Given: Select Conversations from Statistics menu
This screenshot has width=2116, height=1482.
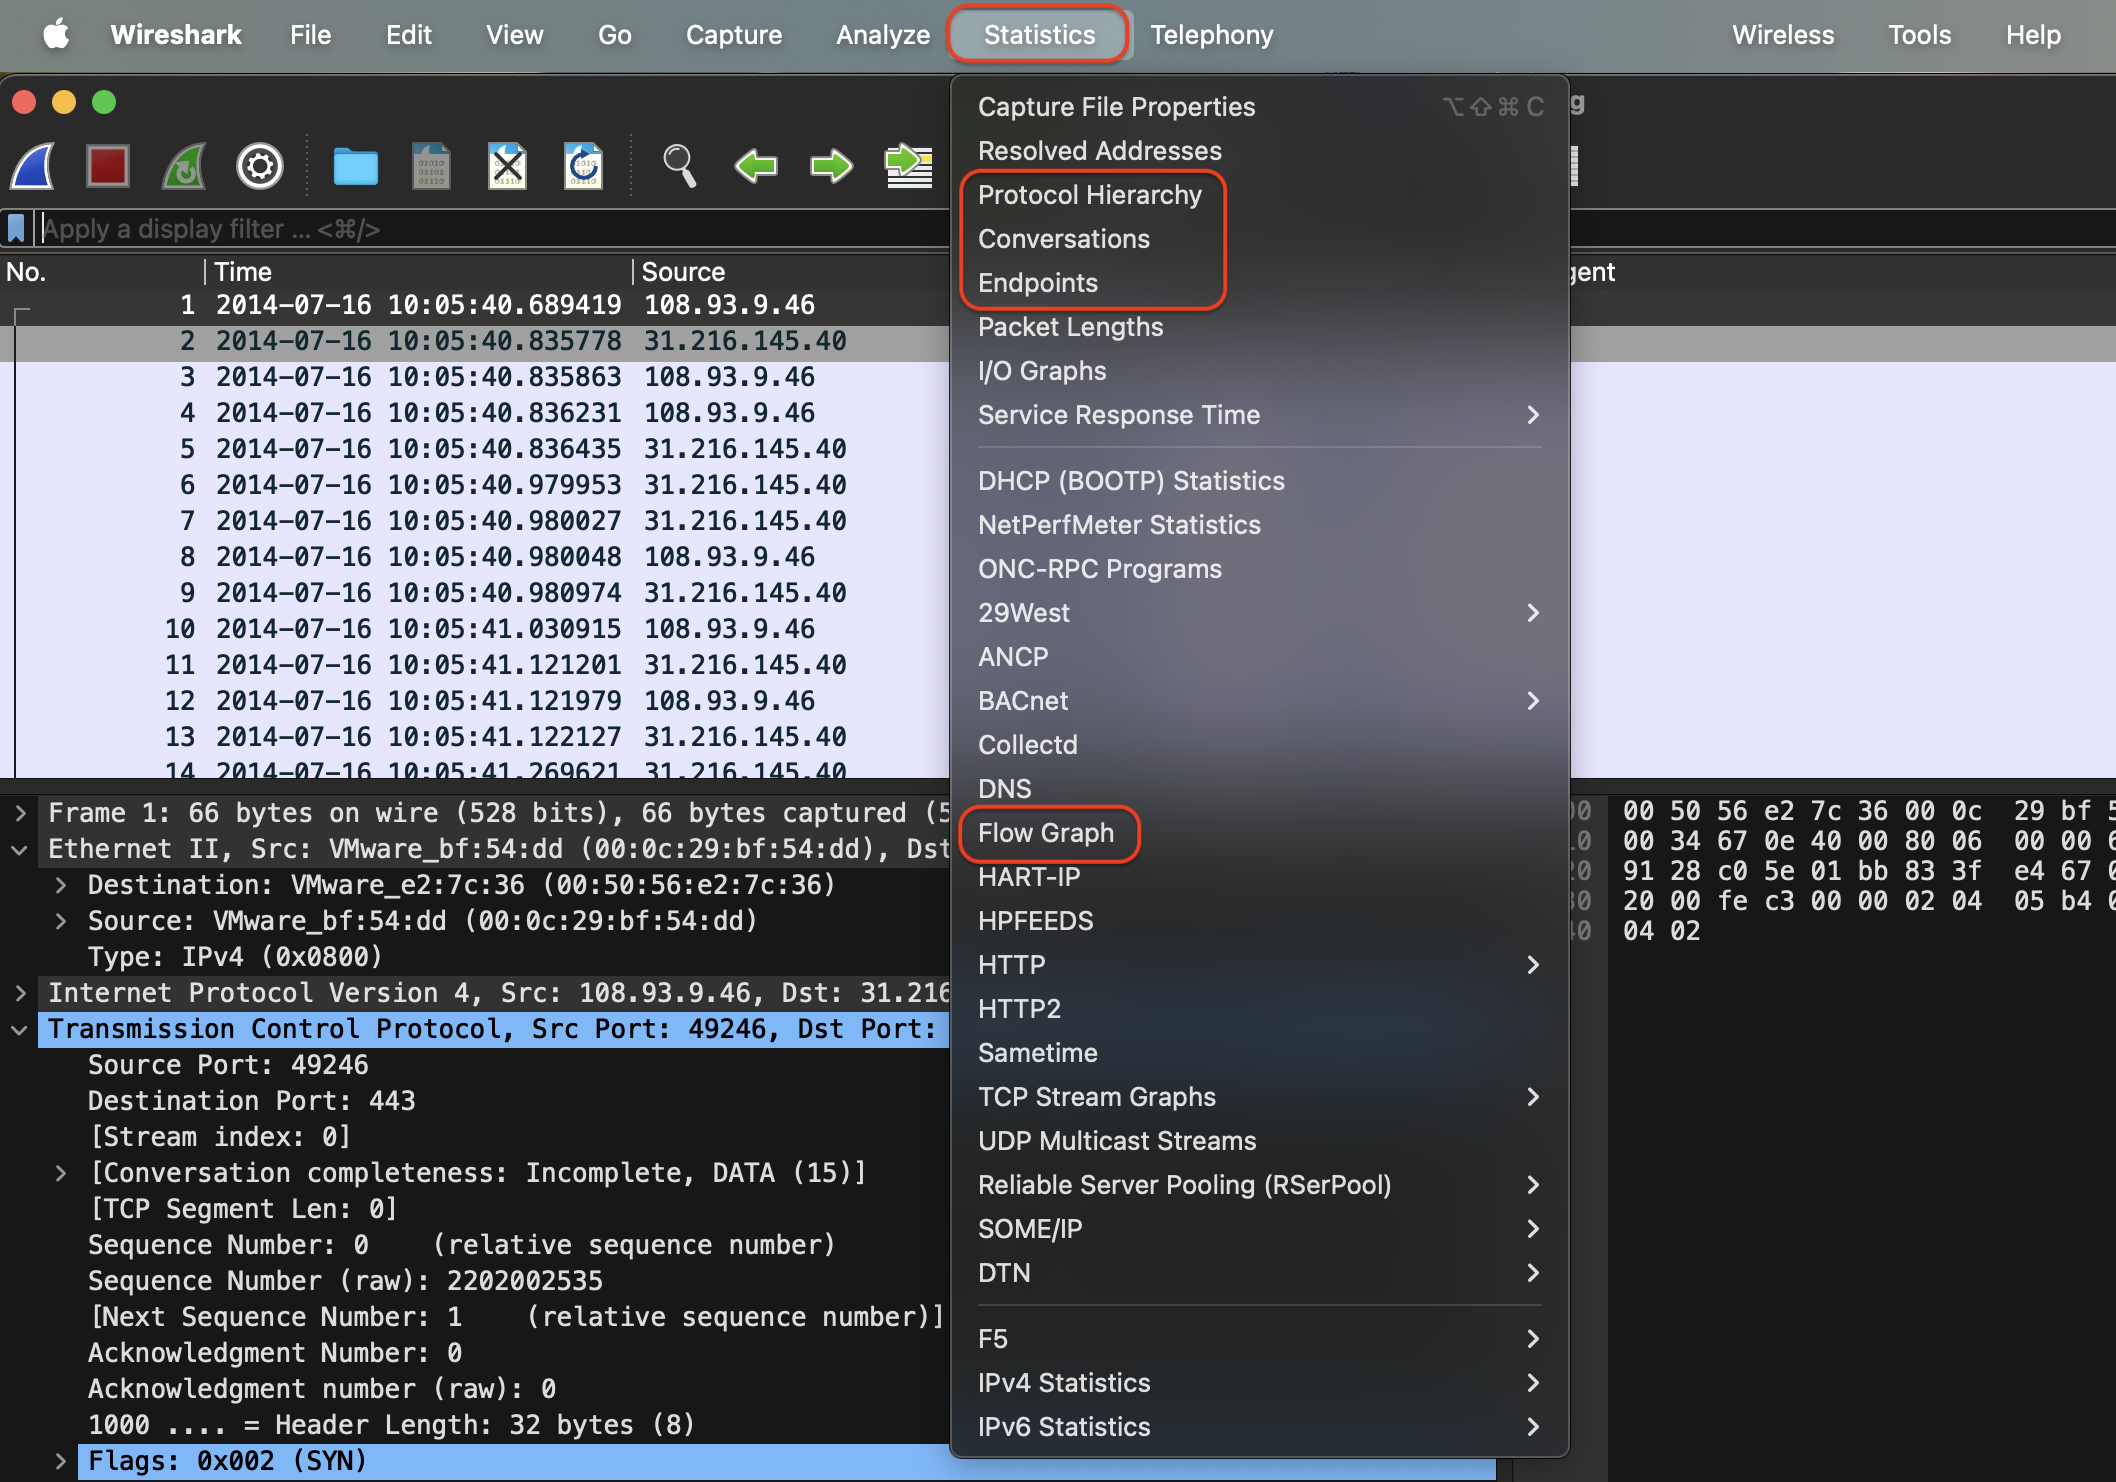Looking at the screenshot, I should pos(1064,236).
